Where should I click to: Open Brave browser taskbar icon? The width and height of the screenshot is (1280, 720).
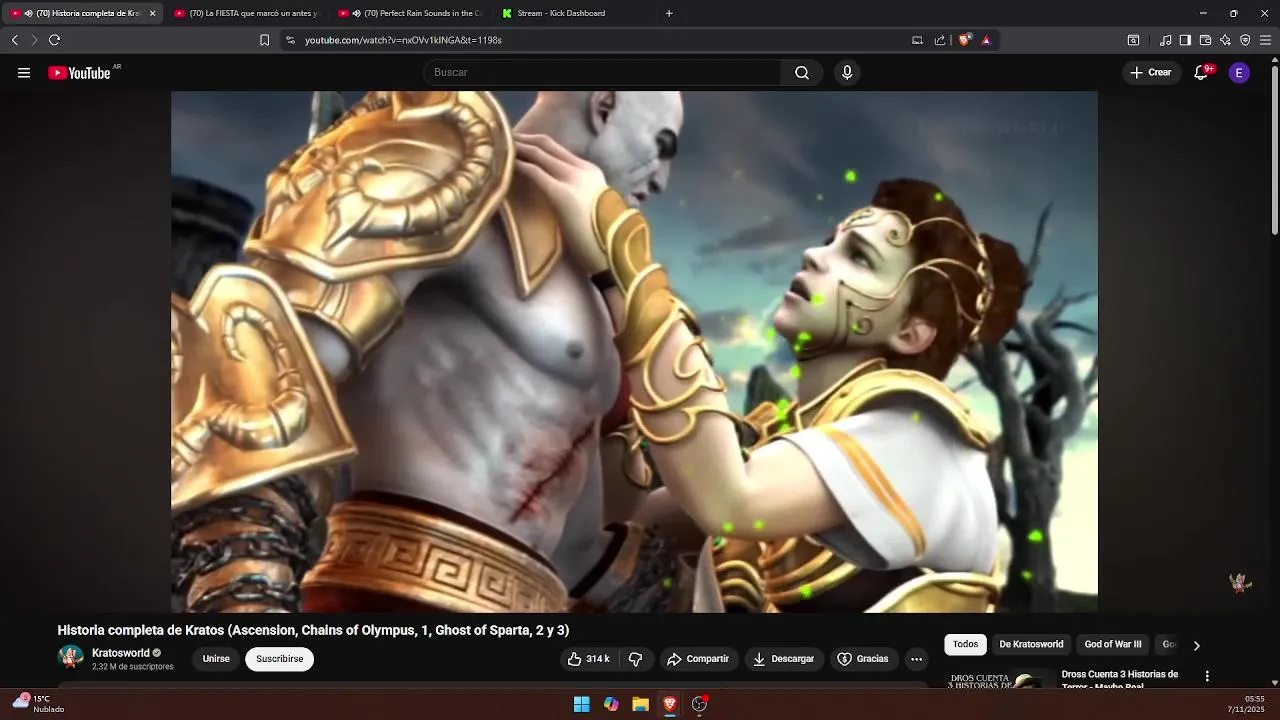tap(670, 704)
